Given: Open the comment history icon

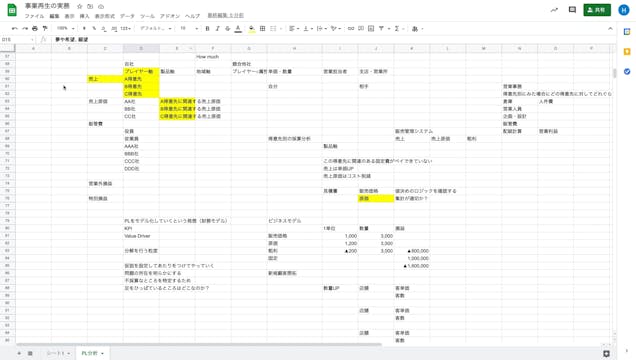Looking at the screenshot, I should pos(572,10).
